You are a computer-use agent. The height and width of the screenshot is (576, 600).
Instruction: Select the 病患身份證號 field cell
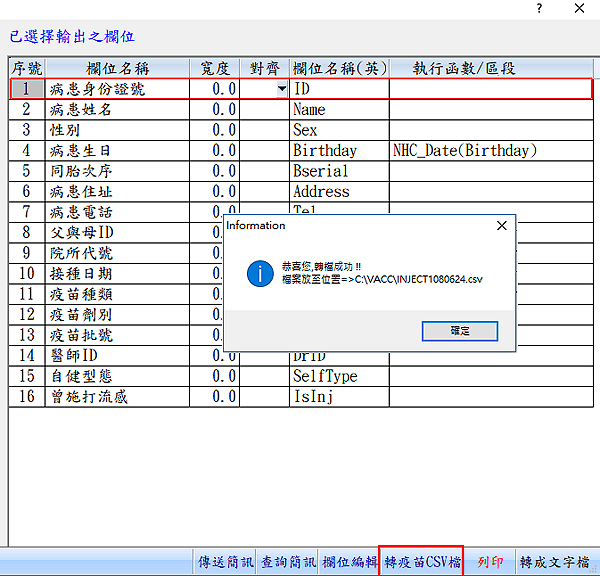115,89
